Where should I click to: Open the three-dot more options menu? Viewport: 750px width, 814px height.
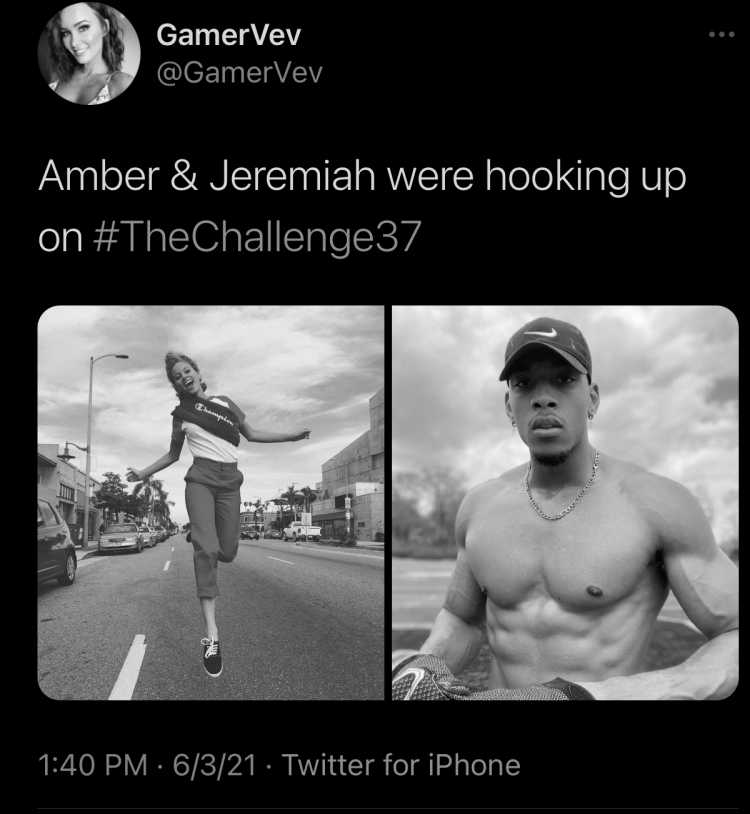[721, 35]
